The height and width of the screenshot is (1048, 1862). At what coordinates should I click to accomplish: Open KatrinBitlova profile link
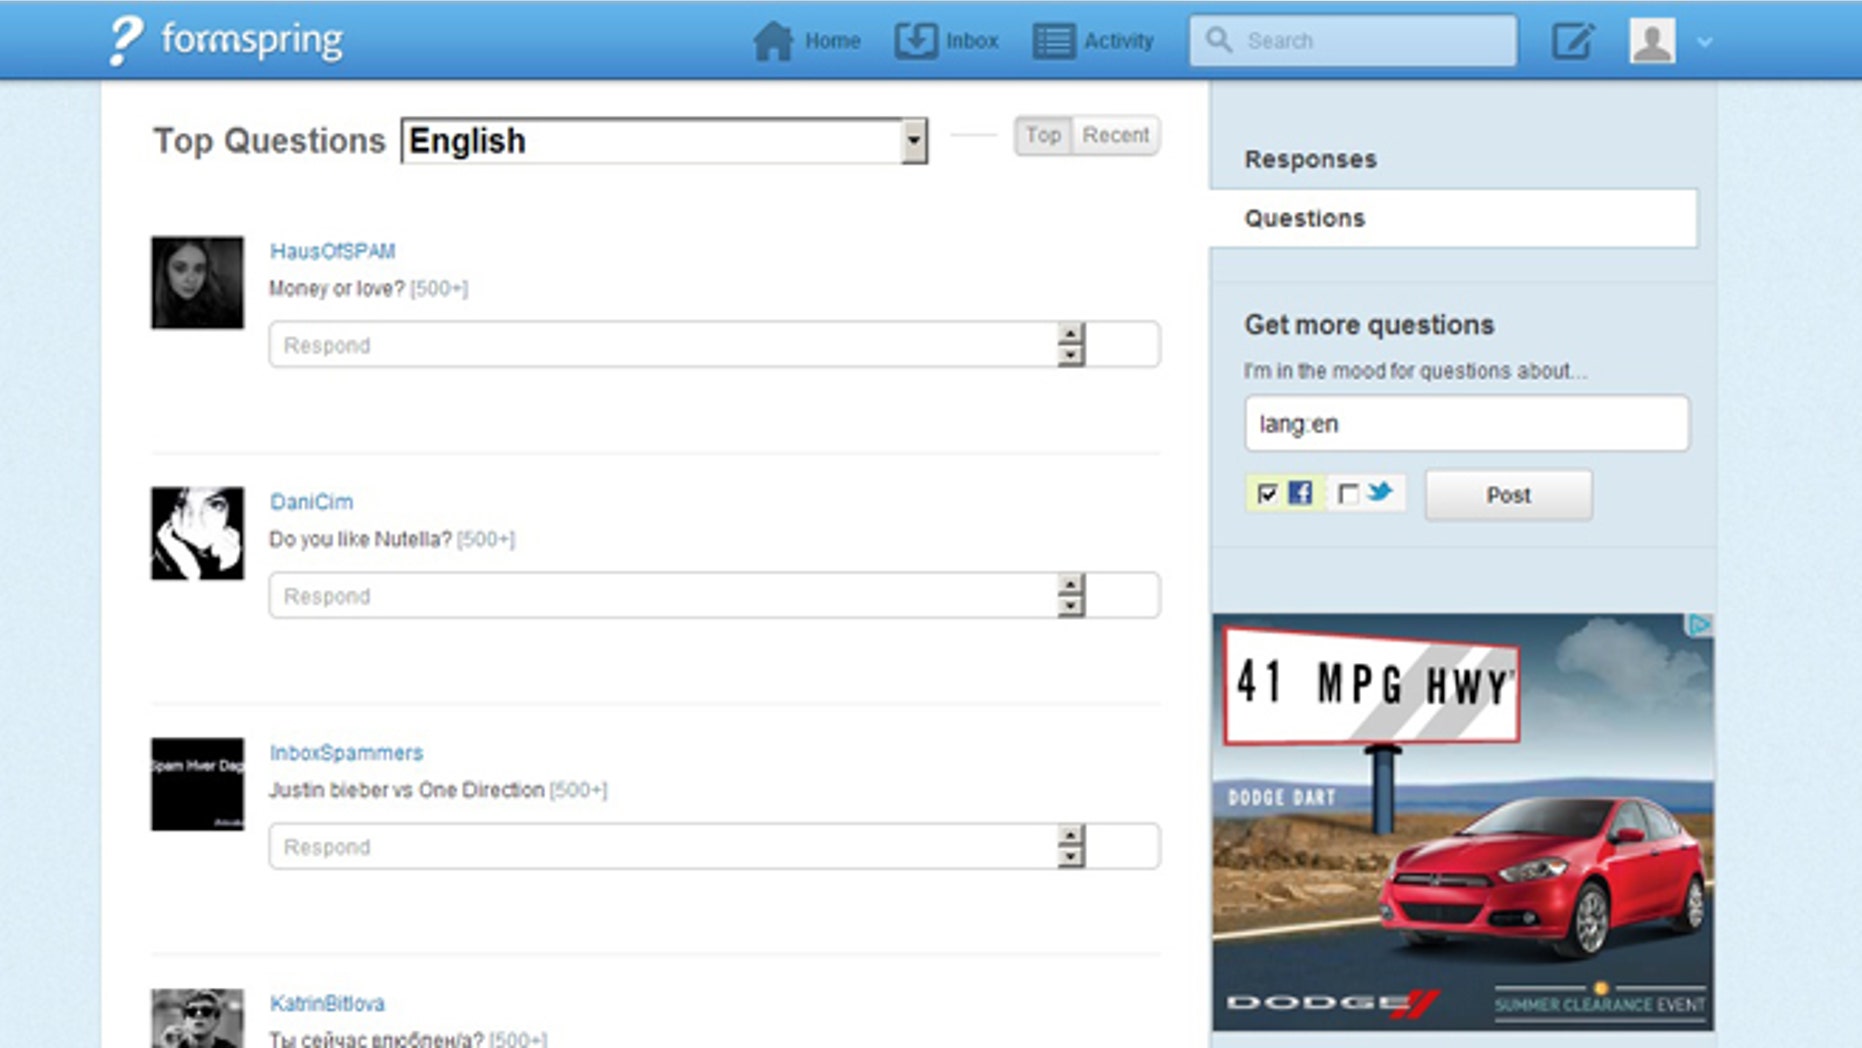point(327,1003)
